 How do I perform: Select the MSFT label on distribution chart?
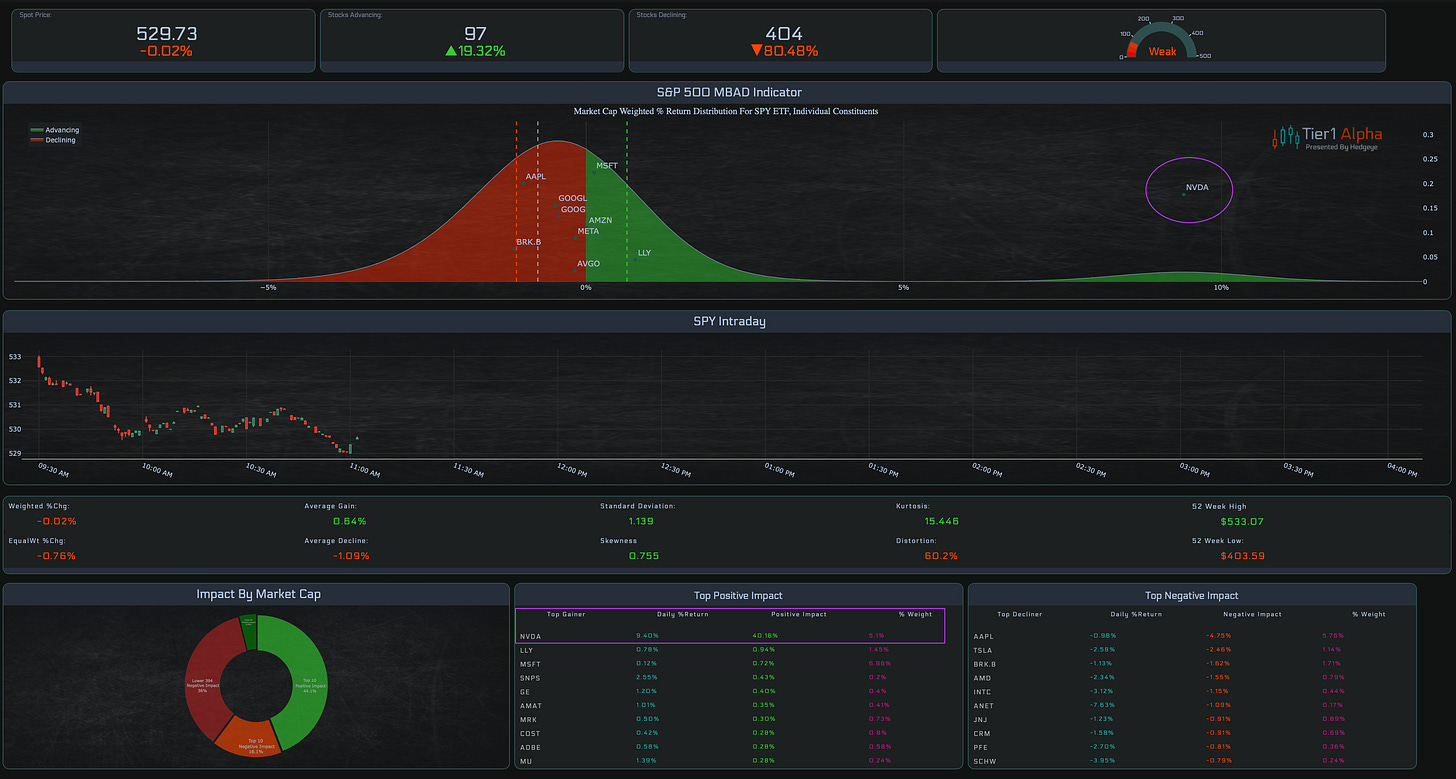pyautogui.click(x=607, y=165)
